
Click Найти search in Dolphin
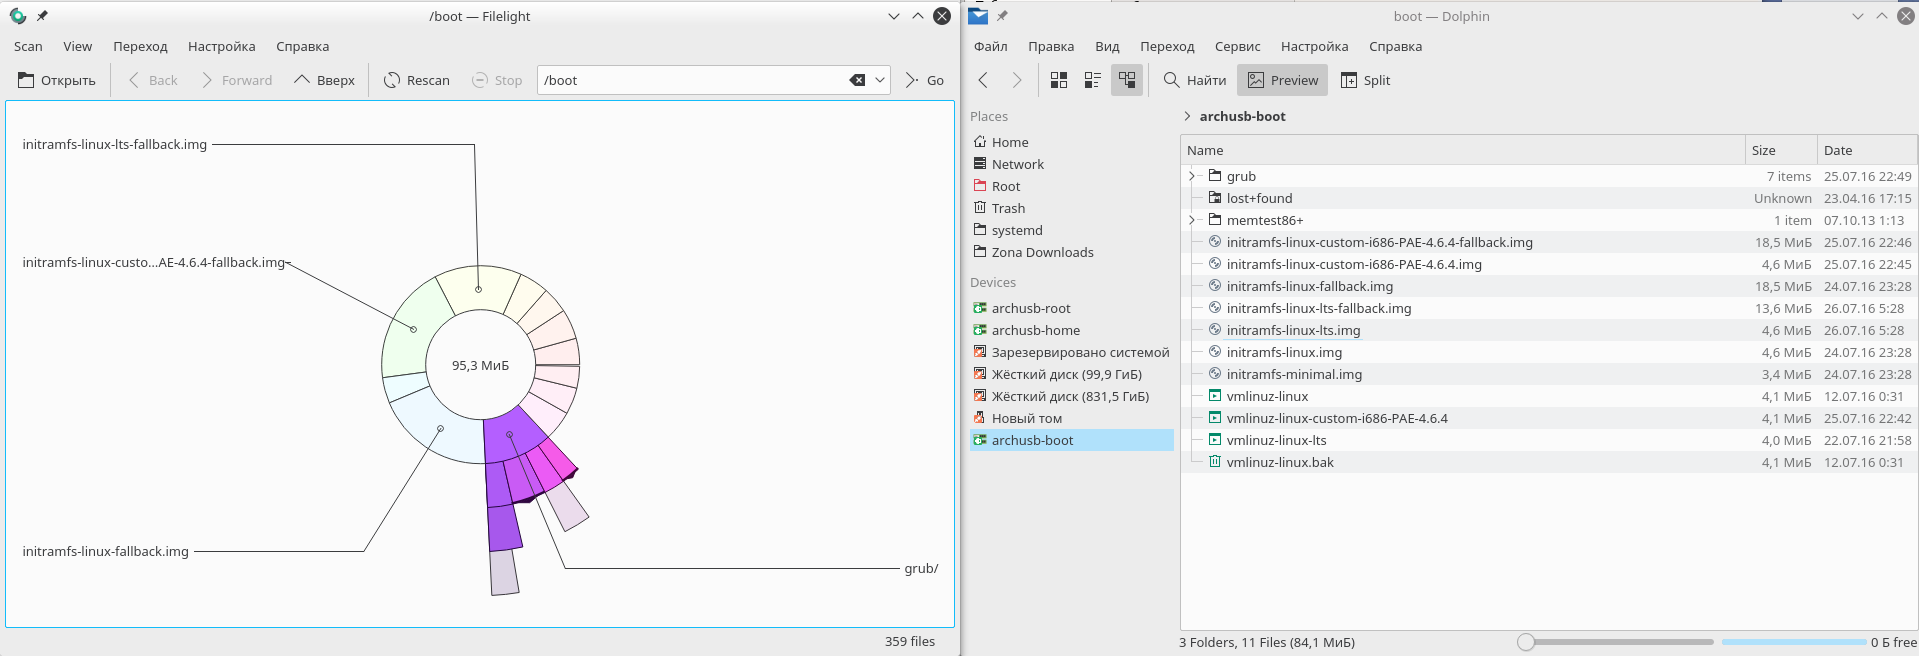pyautogui.click(x=1194, y=80)
